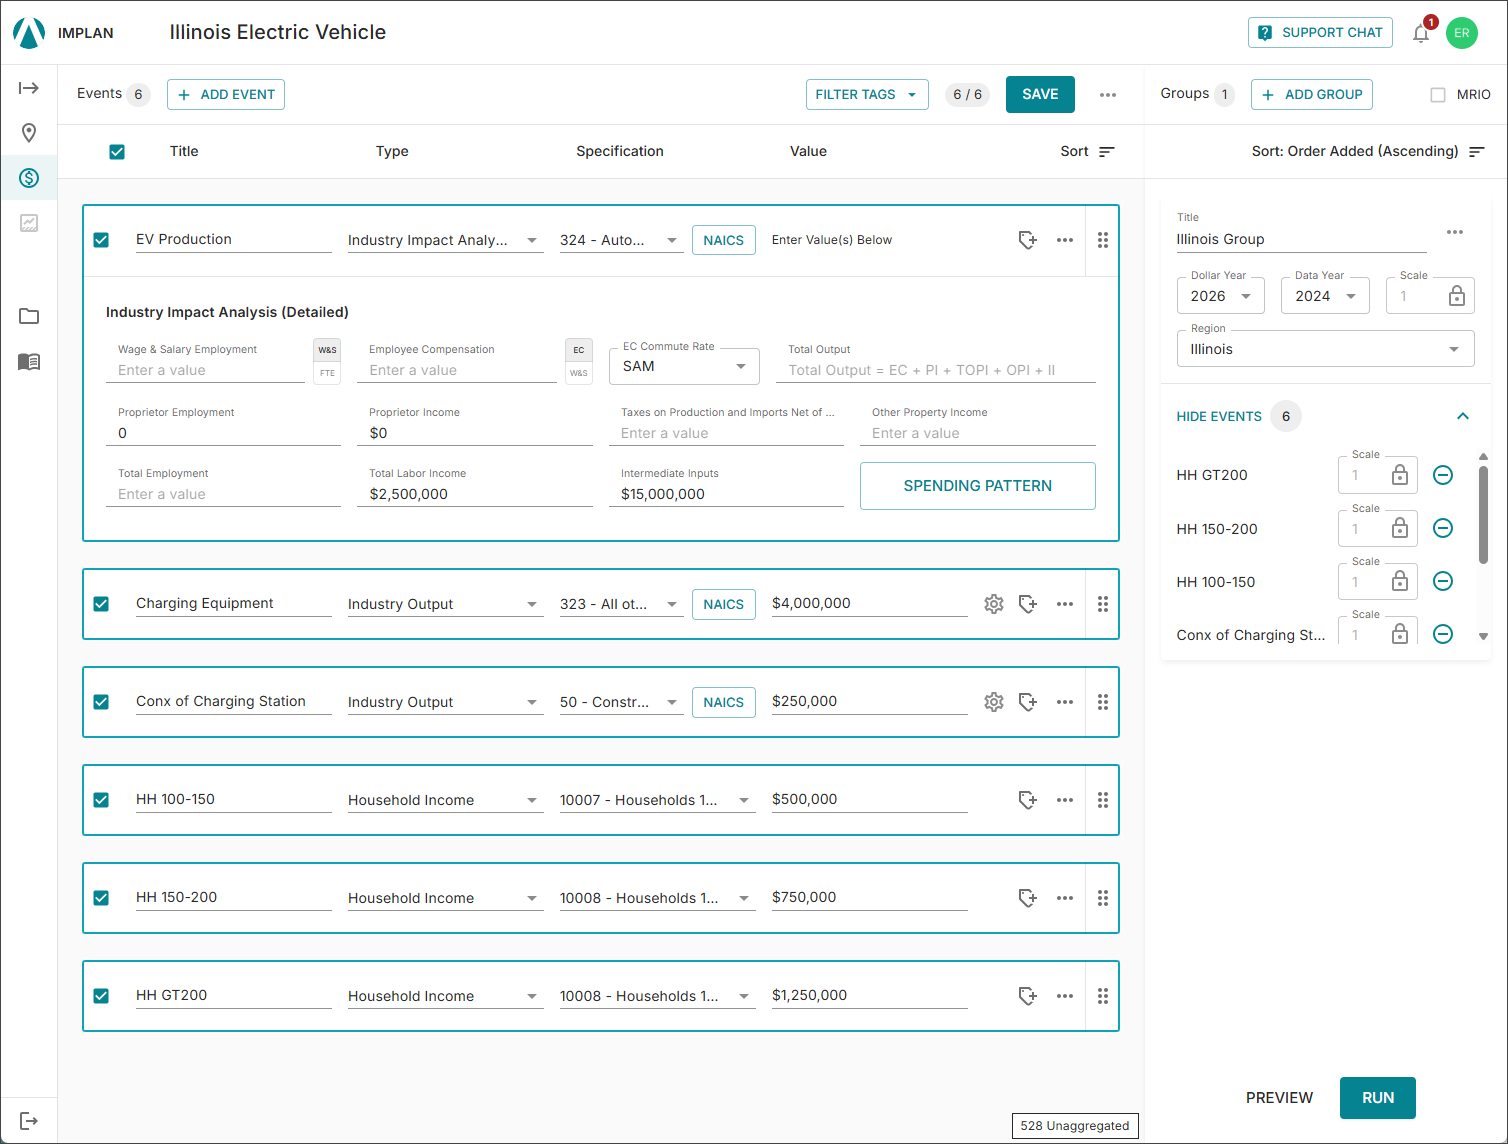The height and width of the screenshot is (1144, 1508).
Task: Open more options for HH GT200 event
Action: (1065, 996)
